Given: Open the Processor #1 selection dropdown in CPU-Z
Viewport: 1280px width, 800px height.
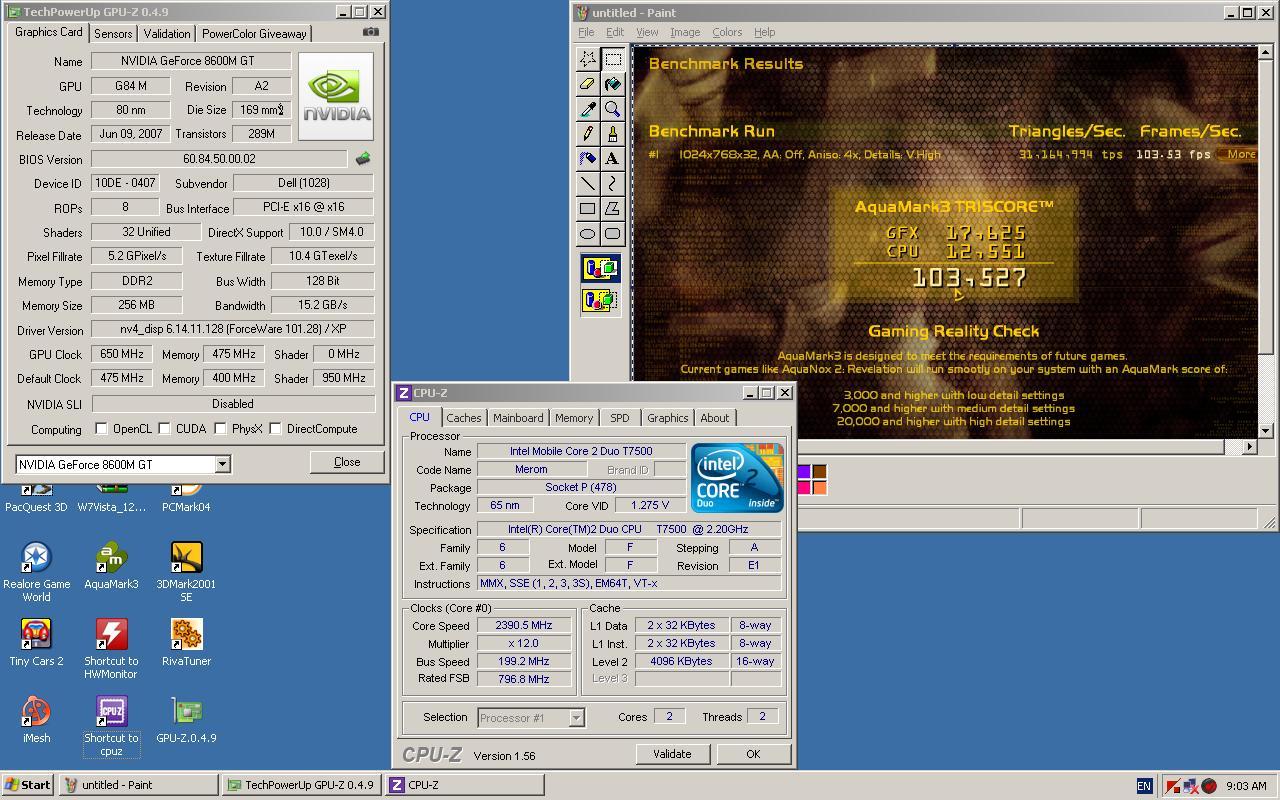Looking at the screenshot, I should (576, 717).
